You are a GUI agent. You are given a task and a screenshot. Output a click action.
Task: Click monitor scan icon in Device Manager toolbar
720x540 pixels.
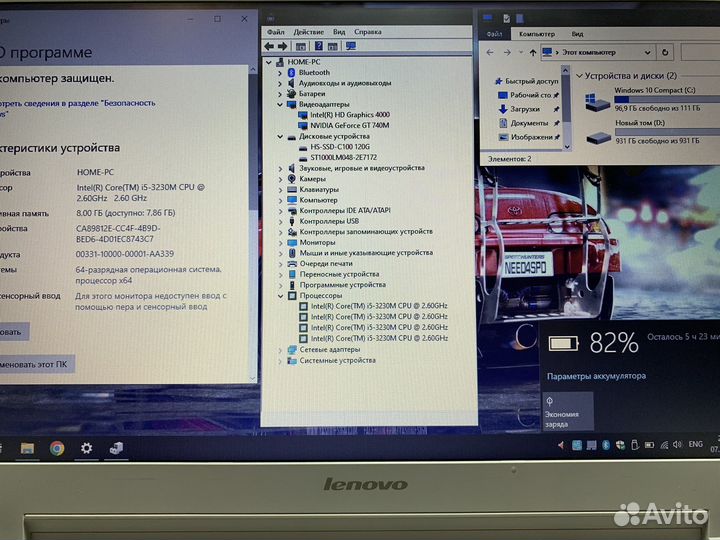point(351,46)
